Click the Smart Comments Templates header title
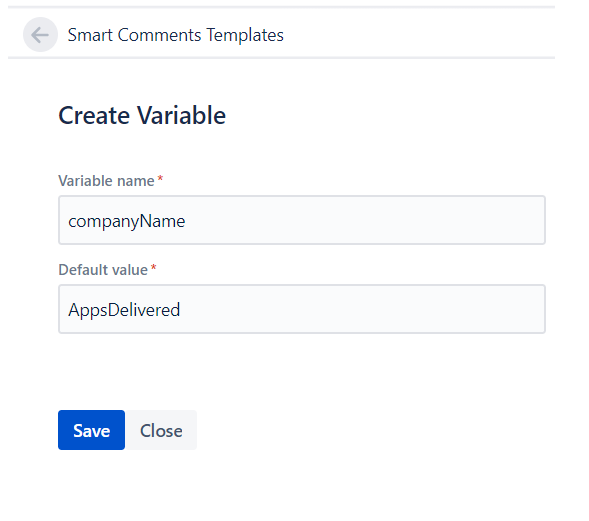The image size is (589, 521). click(x=175, y=35)
